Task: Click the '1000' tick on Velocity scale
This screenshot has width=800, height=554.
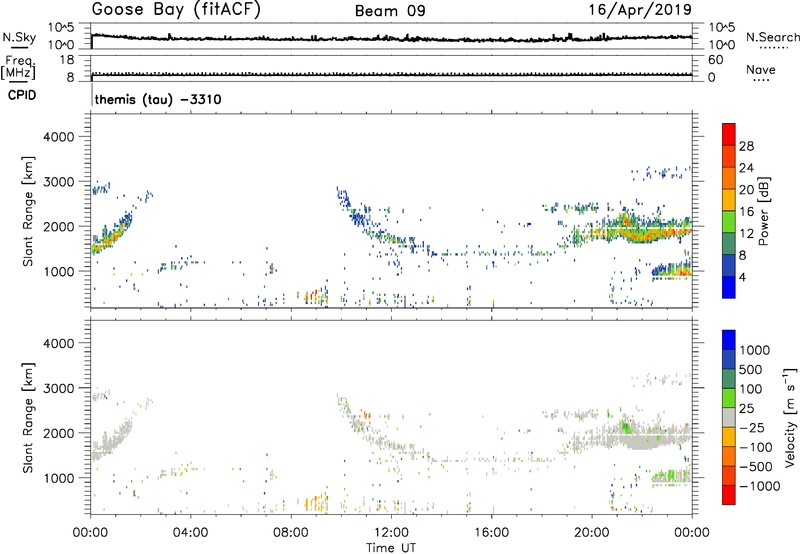Action: 754,350
